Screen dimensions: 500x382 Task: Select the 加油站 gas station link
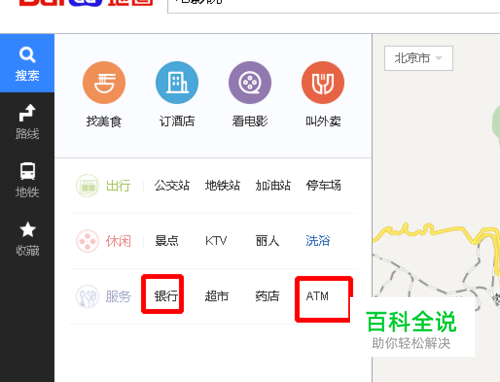click(273, 185)
